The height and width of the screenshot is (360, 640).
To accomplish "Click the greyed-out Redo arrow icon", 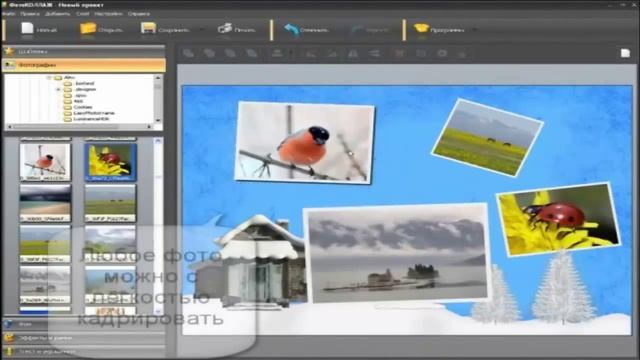I will click(x=357, y=30).
